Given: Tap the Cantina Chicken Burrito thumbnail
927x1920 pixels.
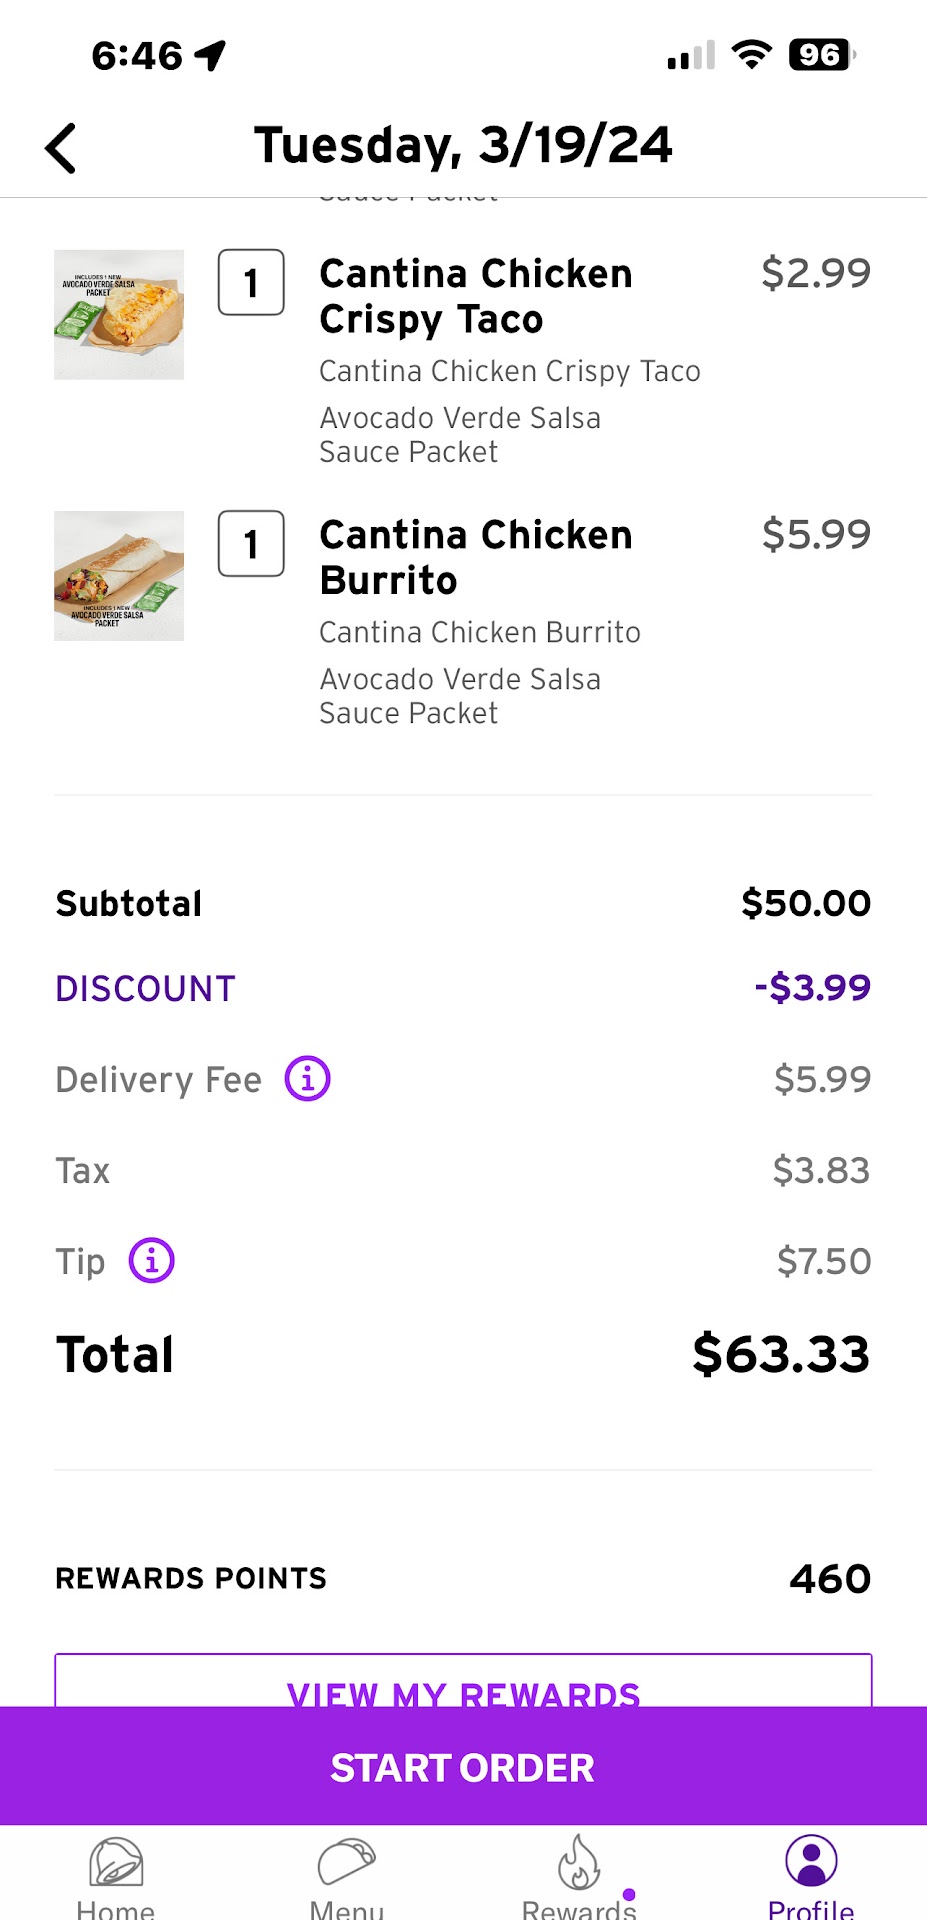Looking at the screenshot, I should point(119,576).
